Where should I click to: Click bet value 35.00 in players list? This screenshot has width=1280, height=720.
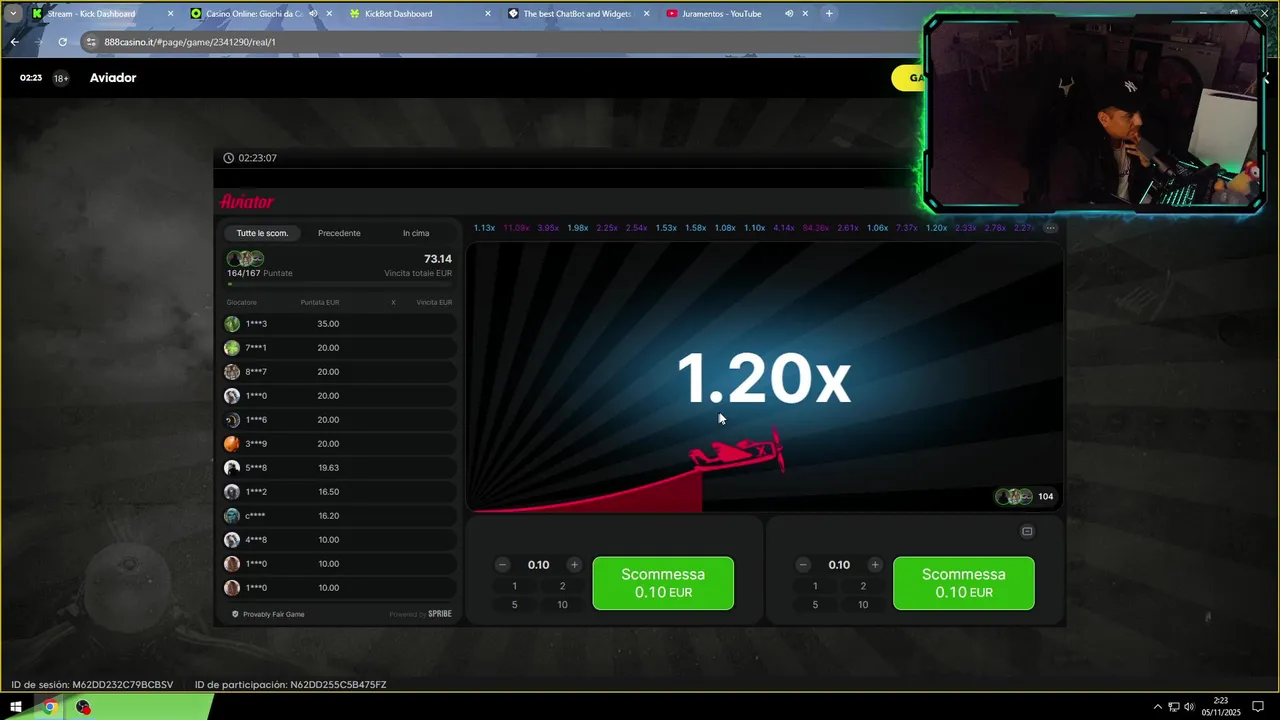point(328,324)
